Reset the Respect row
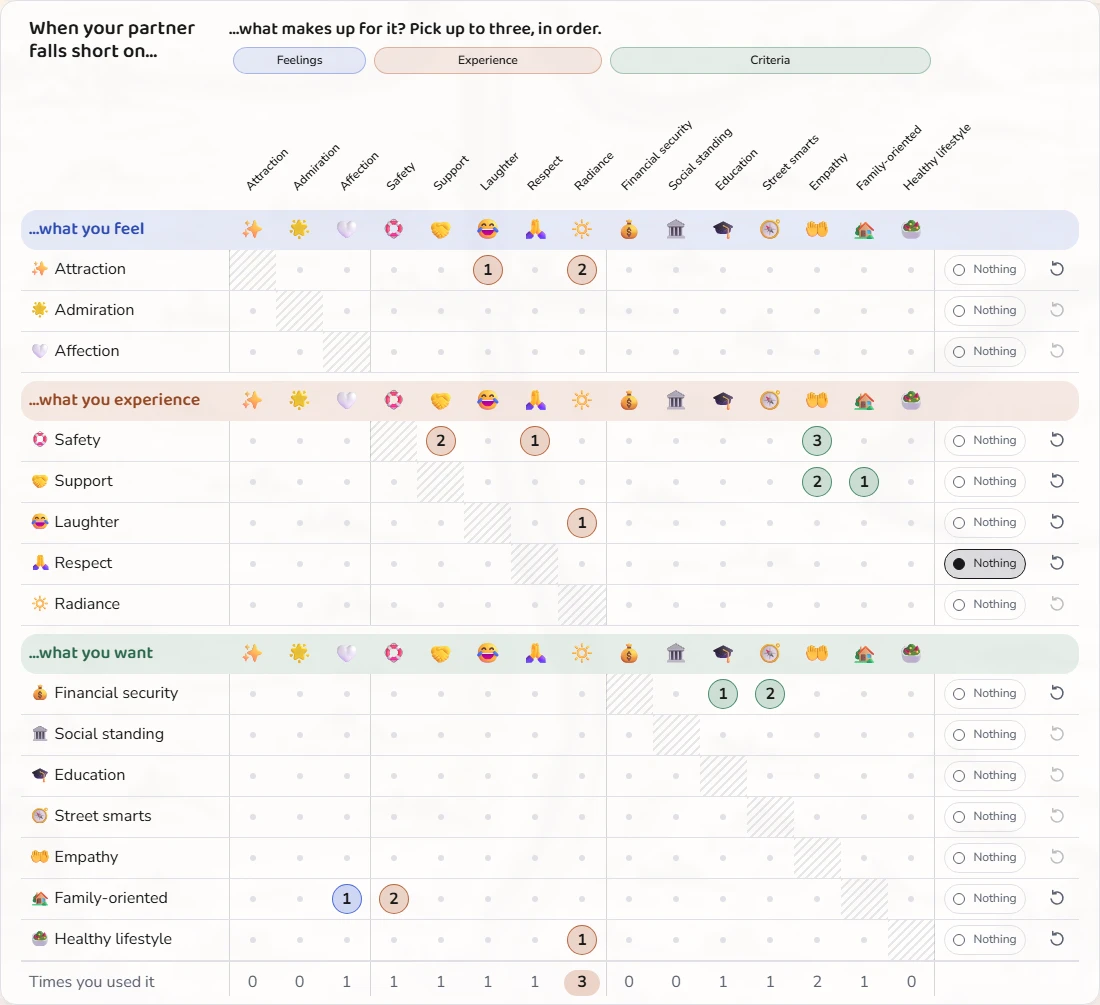The height and width of the screenshot is (1005, 1100). 1057,563
